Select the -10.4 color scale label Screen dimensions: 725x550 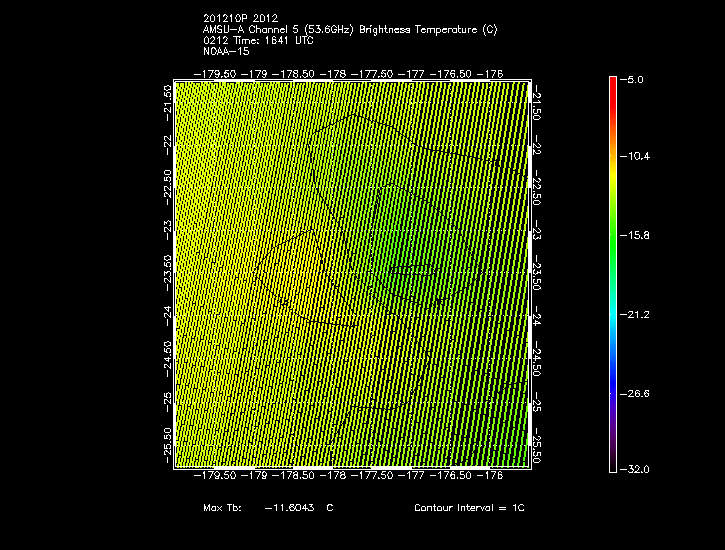[x=637, y=157]
